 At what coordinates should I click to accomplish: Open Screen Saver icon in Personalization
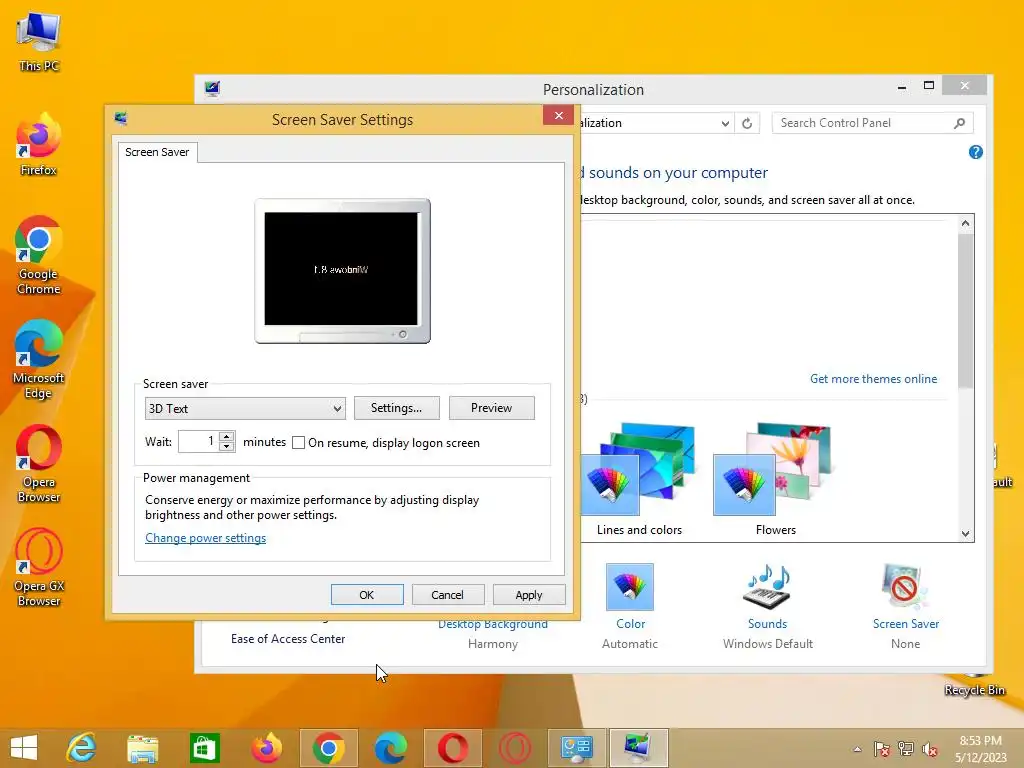coord(905,586)
